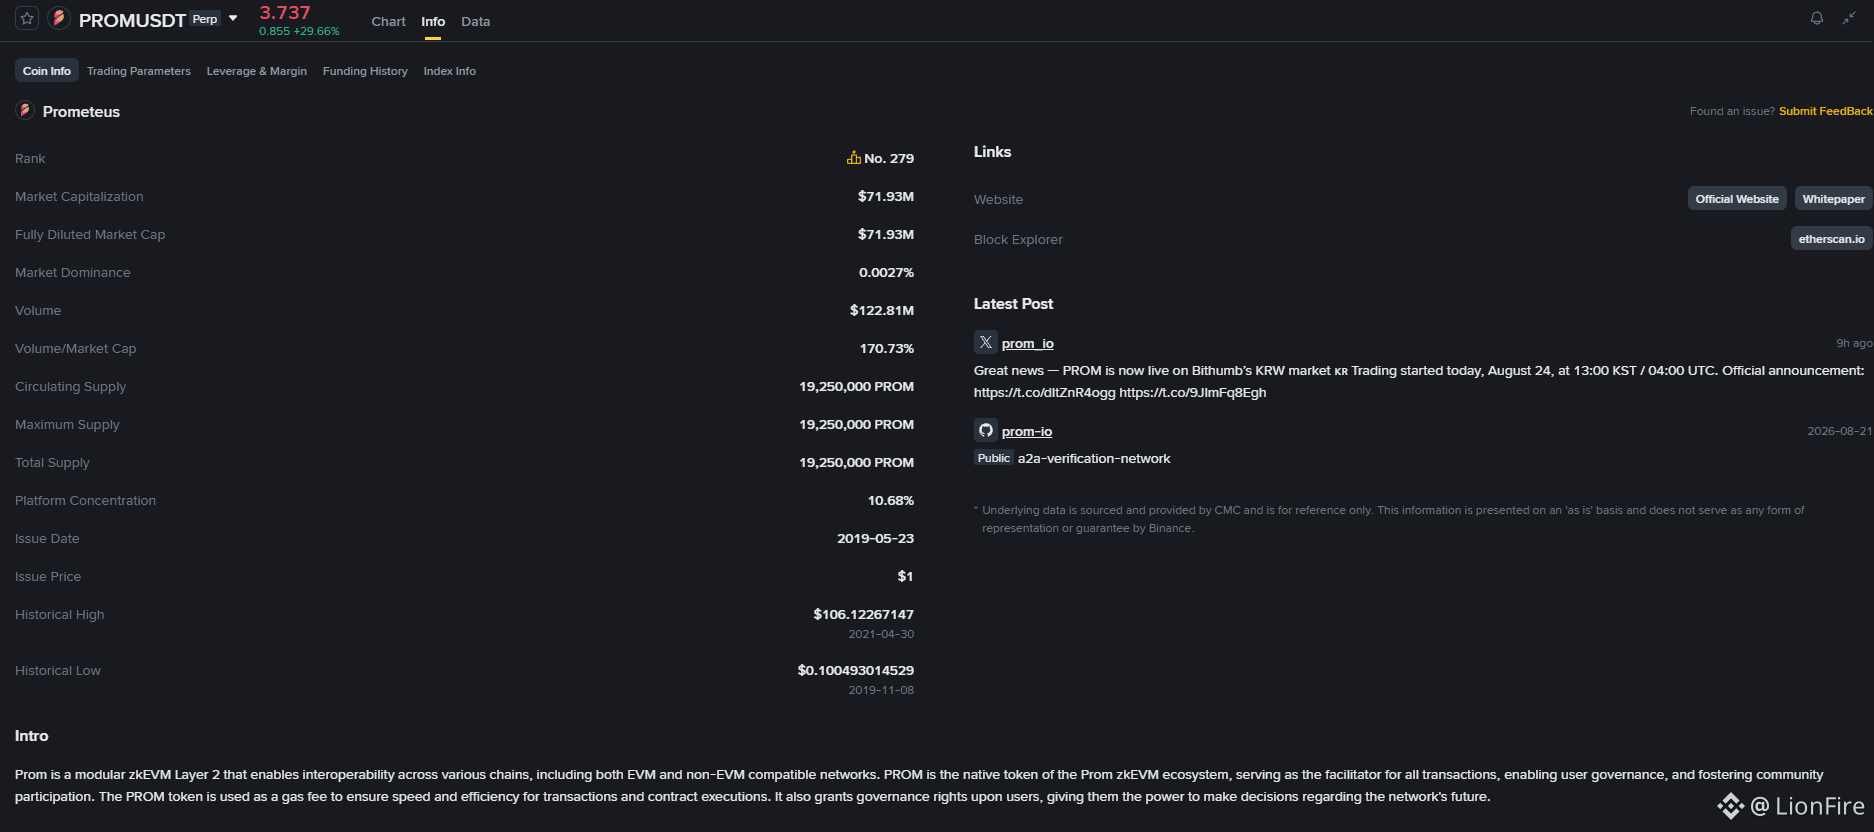This screenshot has width=1874, height=832.
Task: Click the Market Capitalization value $71.93M
Action: click(886, 196)
